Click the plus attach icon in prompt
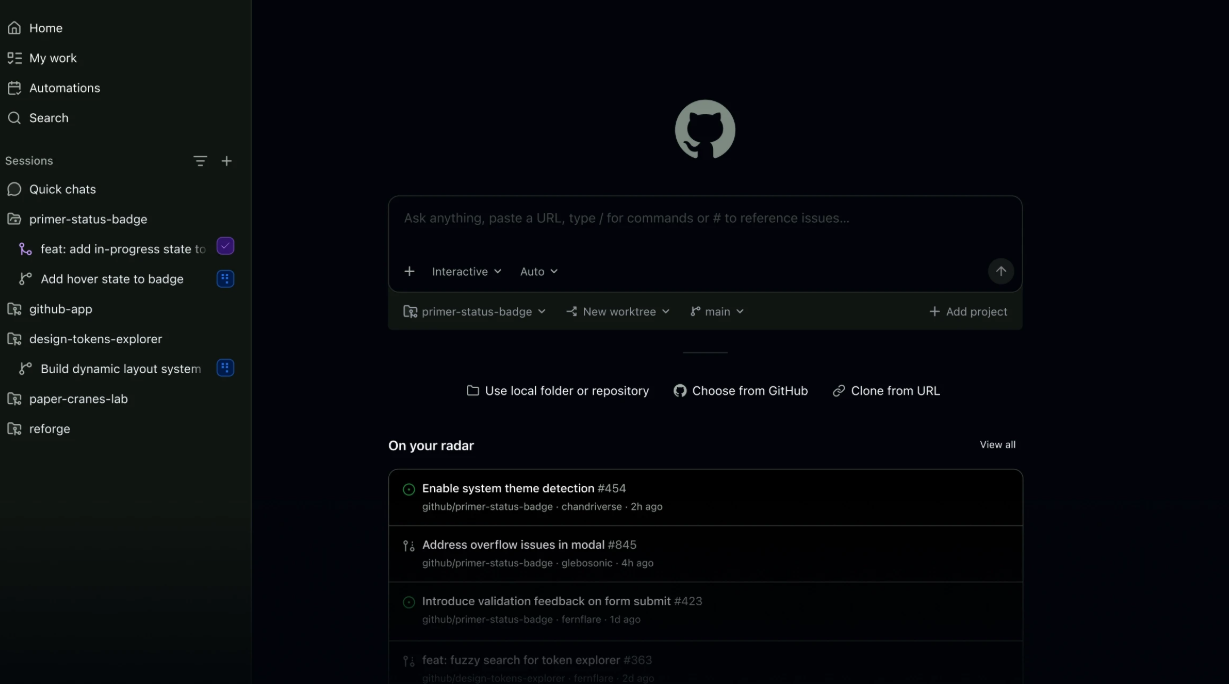The width and height of the screenshot is (1229, 684). (x=409, y=271)
